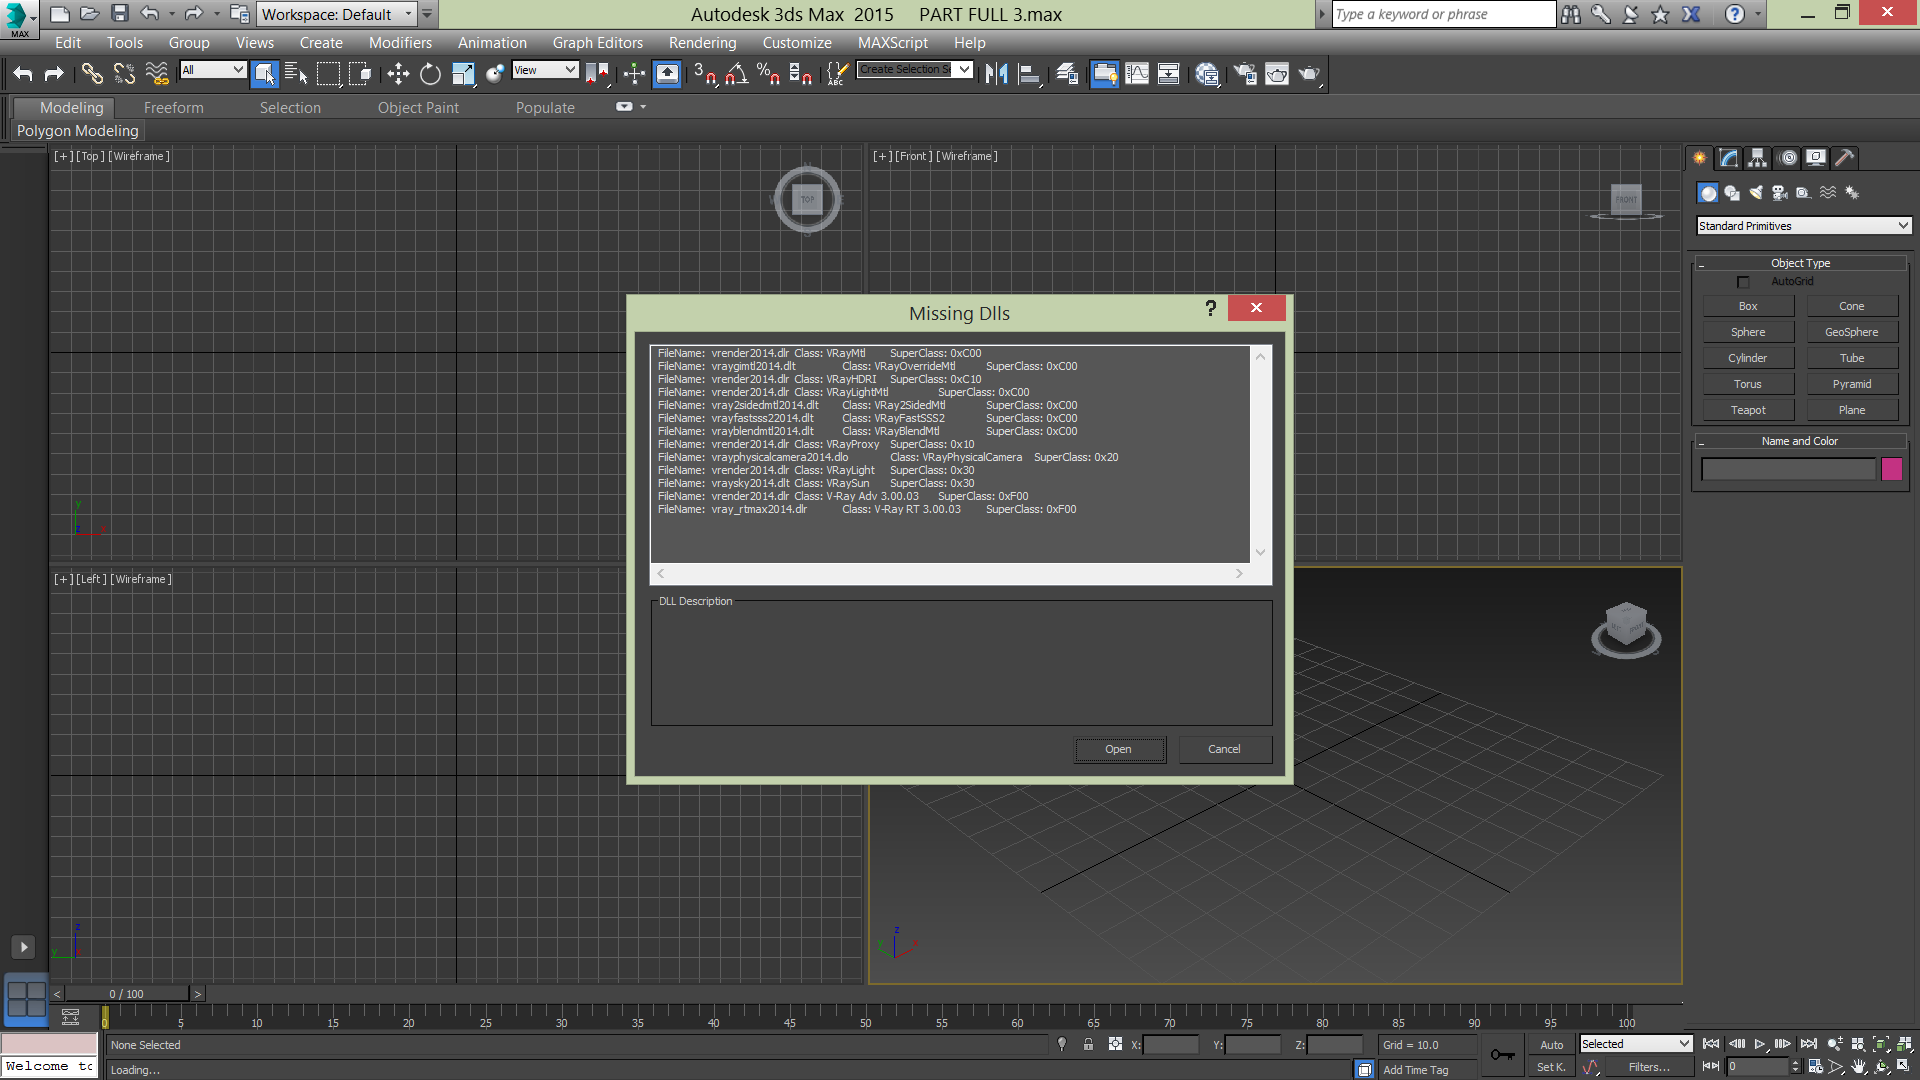Toggle Key Mode button in playback controls

(x=1711, y=1066)
